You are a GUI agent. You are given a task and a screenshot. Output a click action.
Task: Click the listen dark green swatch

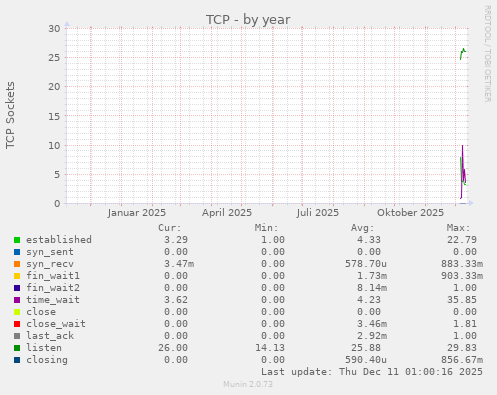pyautogui.click(x=17, y=348)
